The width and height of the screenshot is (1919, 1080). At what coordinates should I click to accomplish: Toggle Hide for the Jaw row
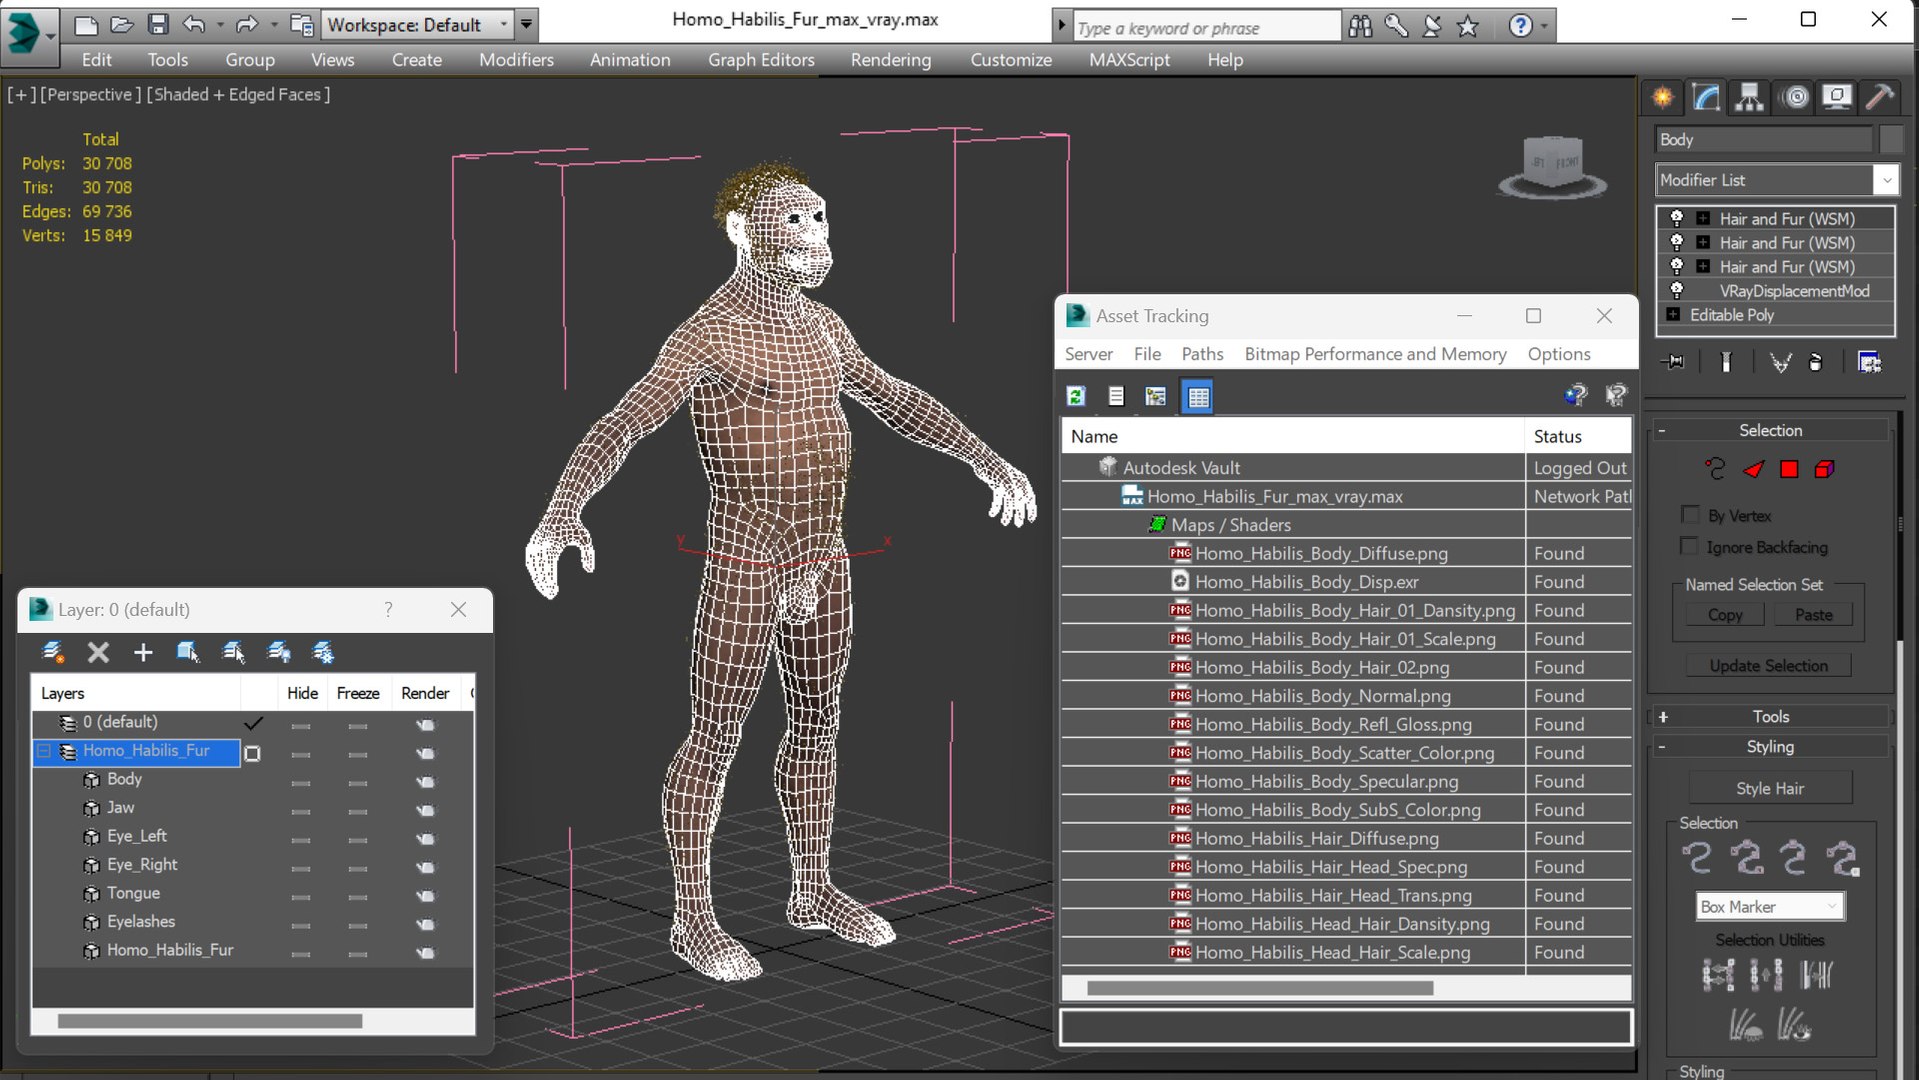tap(301, 811)
